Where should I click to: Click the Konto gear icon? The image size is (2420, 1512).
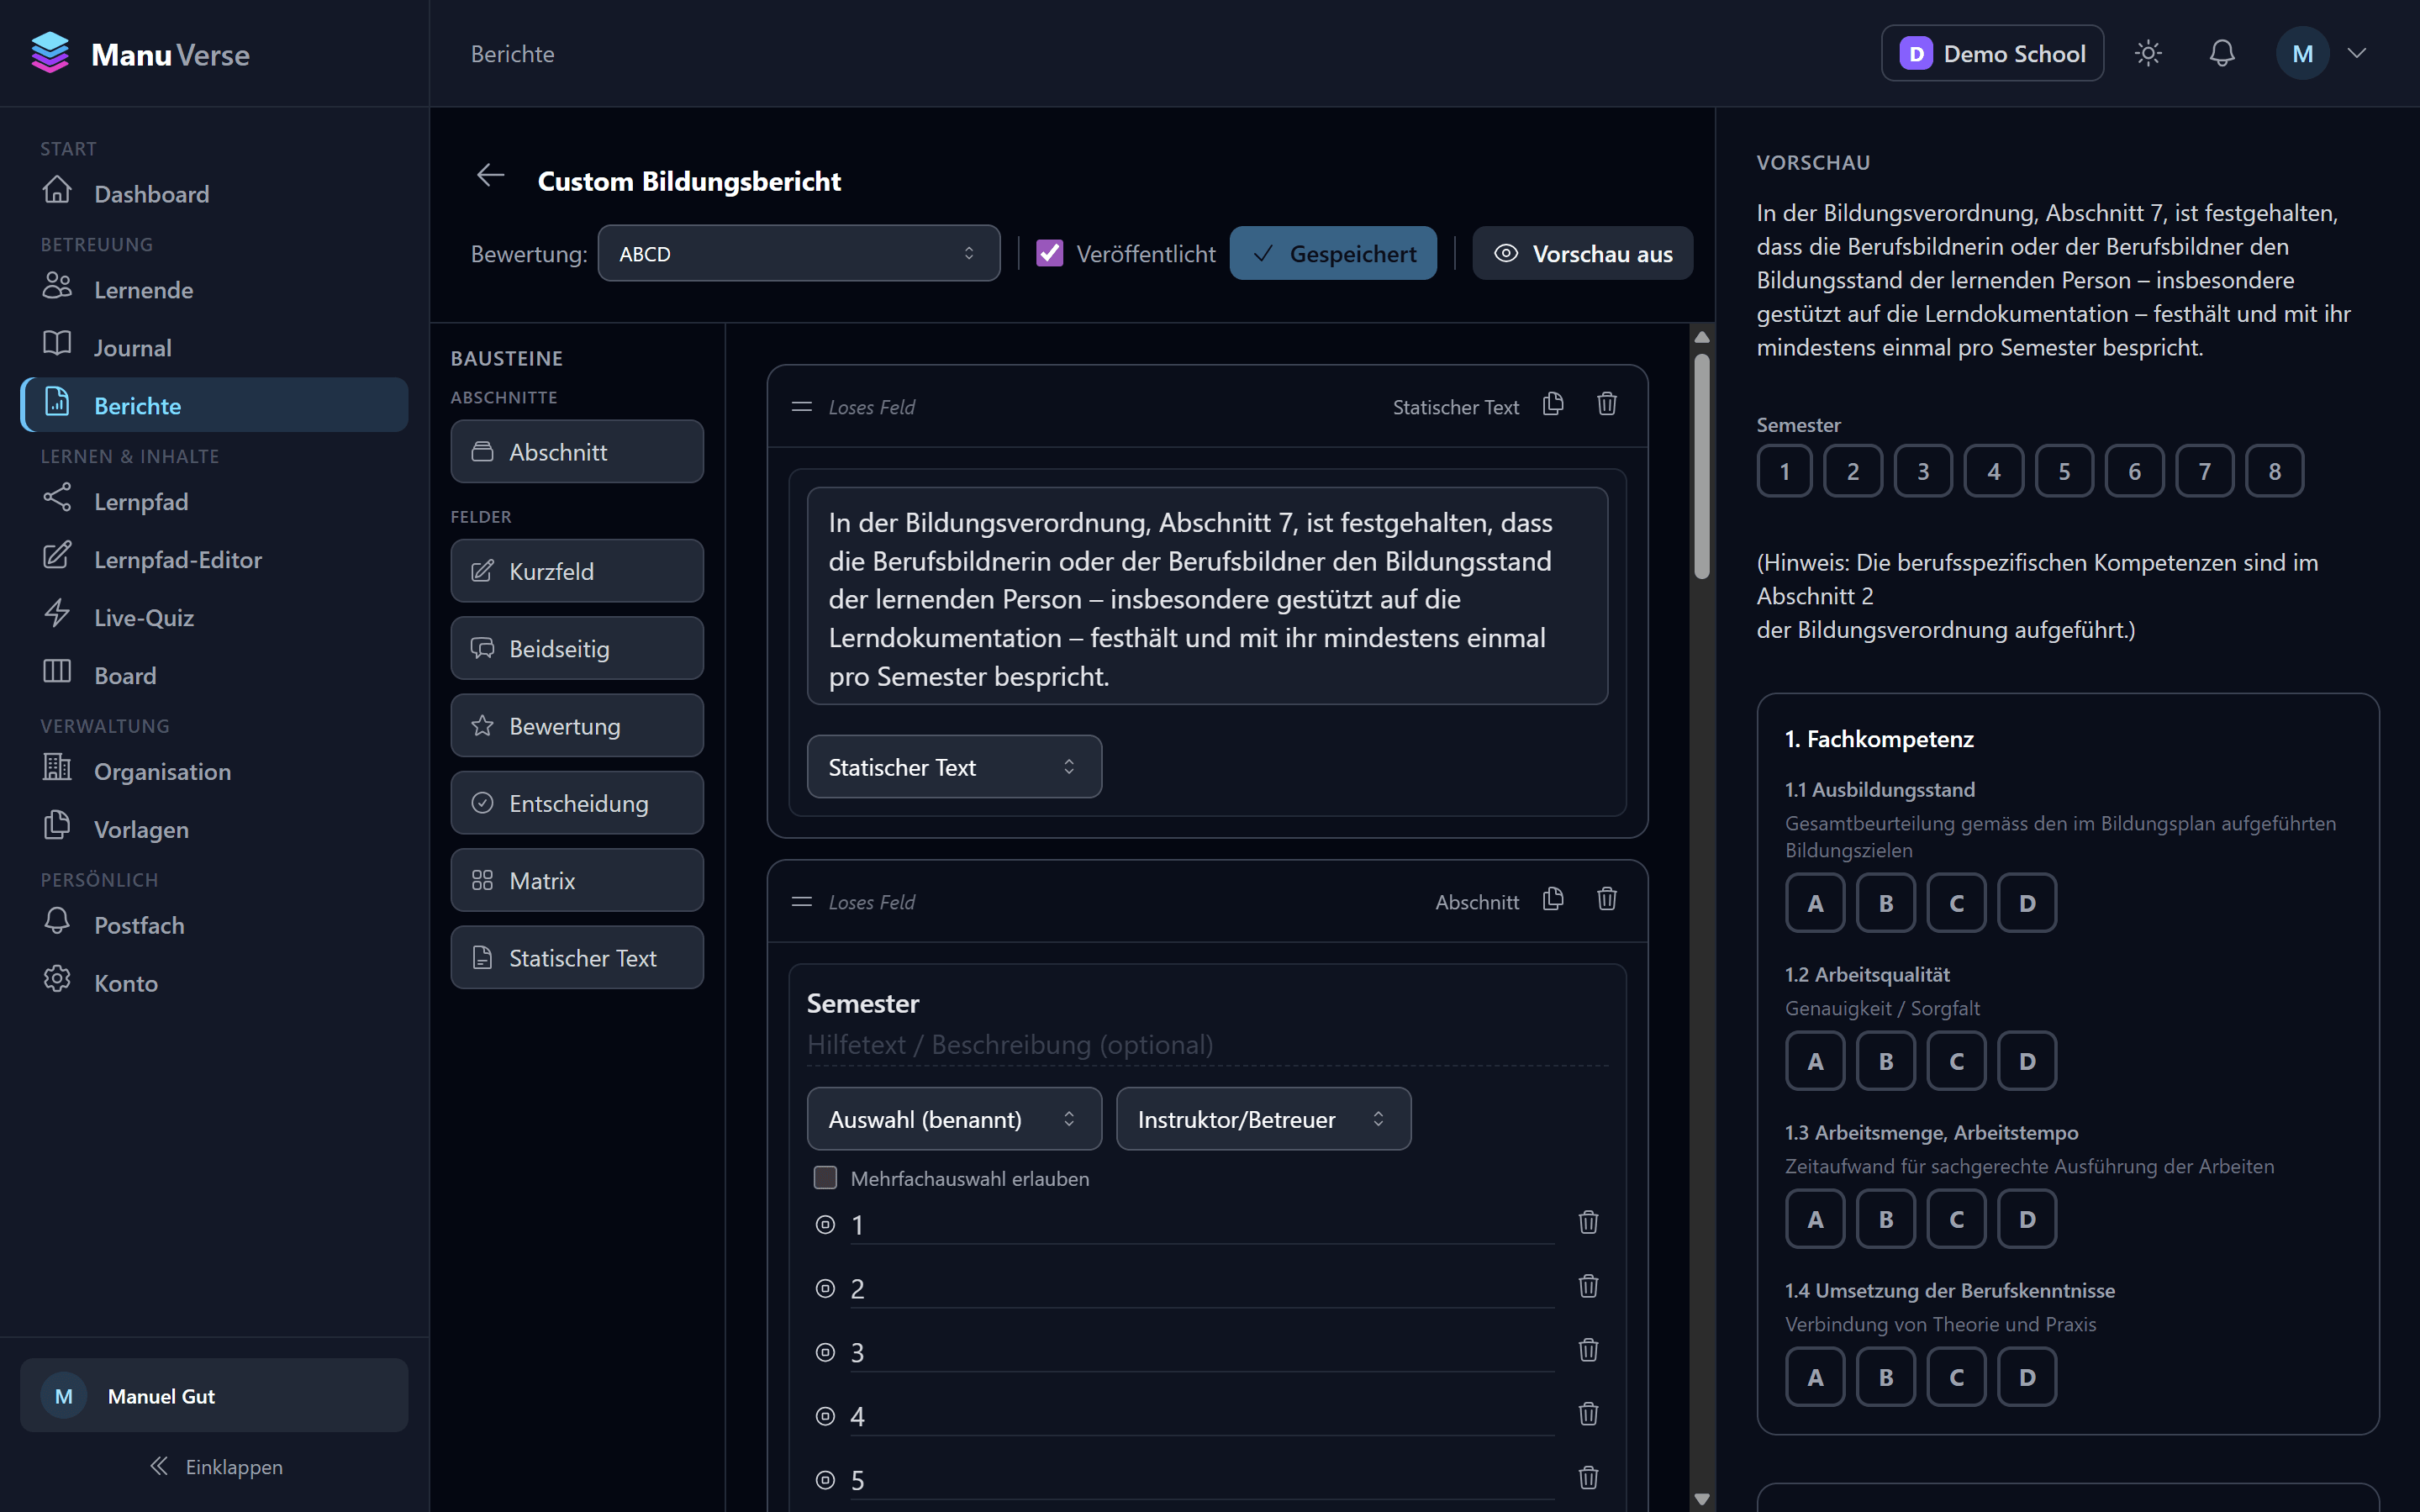tap(57, 979)
